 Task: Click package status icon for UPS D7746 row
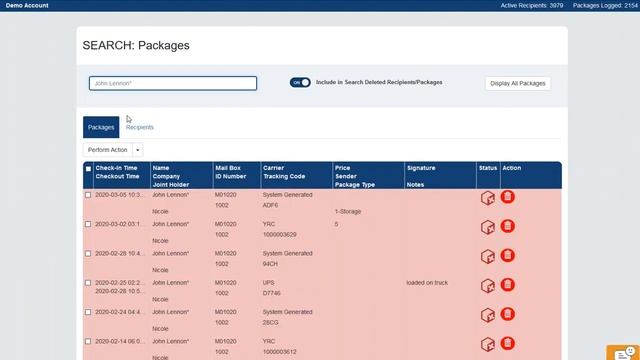pyautogui.click(x=488, y=286)
